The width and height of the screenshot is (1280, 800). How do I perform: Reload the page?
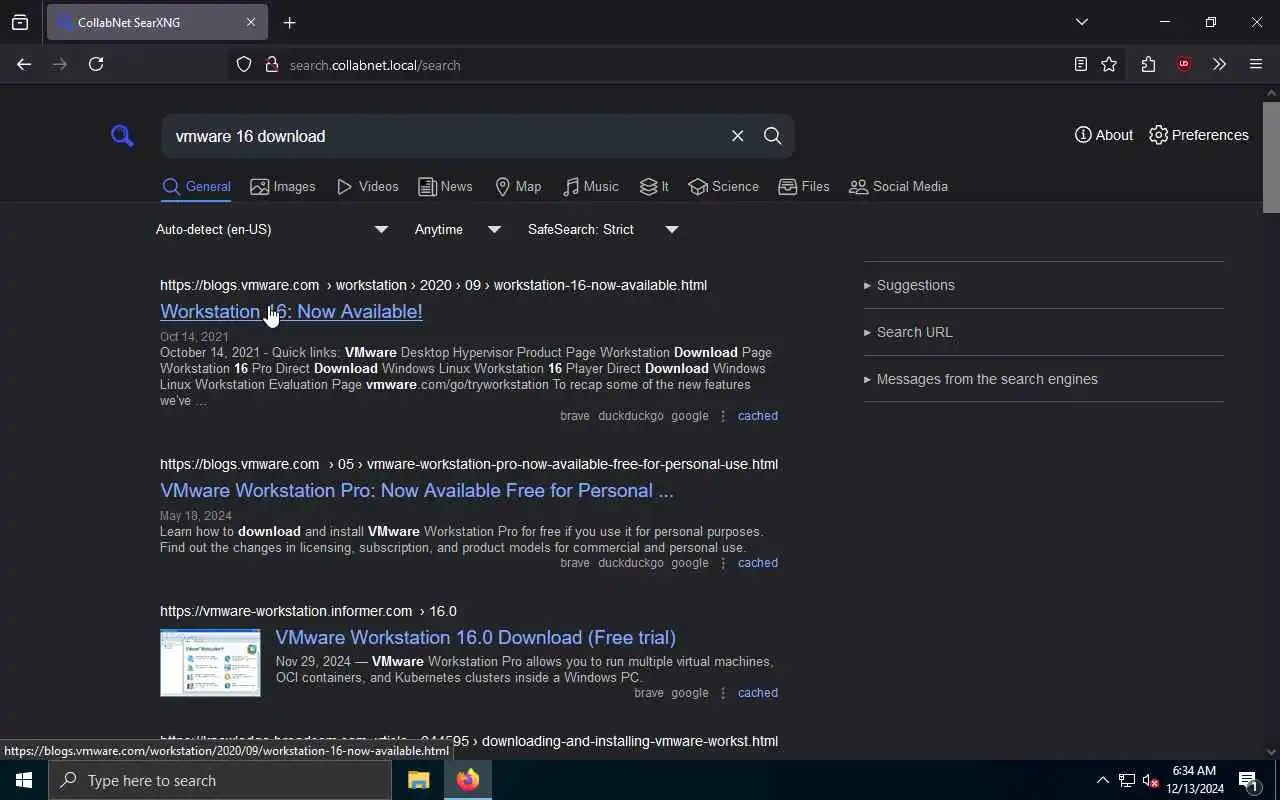pos(96,64)
